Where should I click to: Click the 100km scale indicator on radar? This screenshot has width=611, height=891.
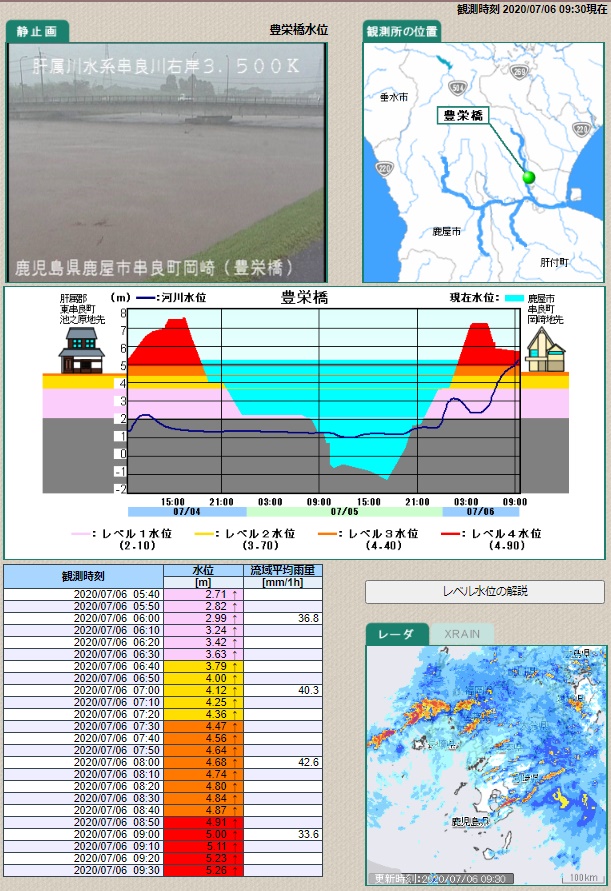click(582, 877)
